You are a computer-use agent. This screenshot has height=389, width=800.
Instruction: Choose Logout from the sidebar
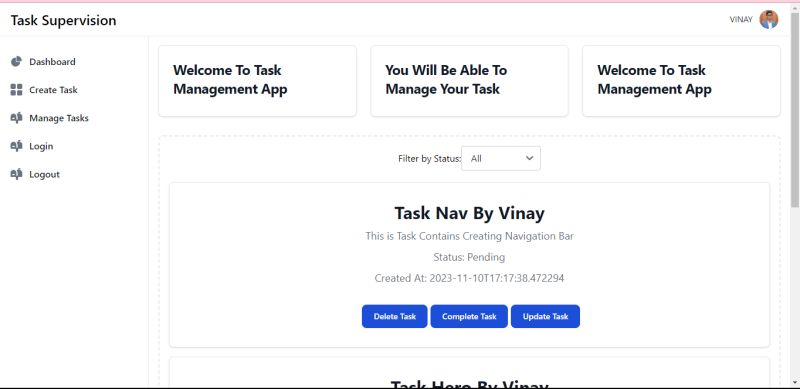[x=44, y=174]
